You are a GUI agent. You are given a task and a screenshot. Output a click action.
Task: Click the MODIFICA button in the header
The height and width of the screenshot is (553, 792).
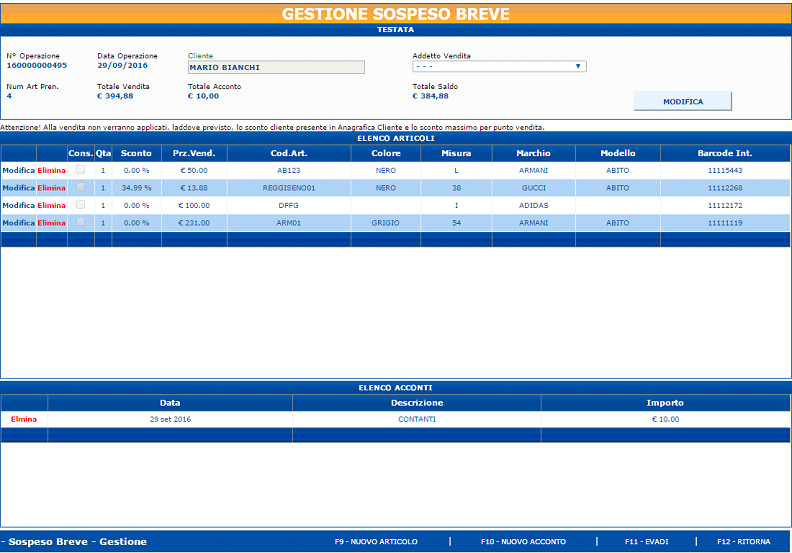point(682,101)
